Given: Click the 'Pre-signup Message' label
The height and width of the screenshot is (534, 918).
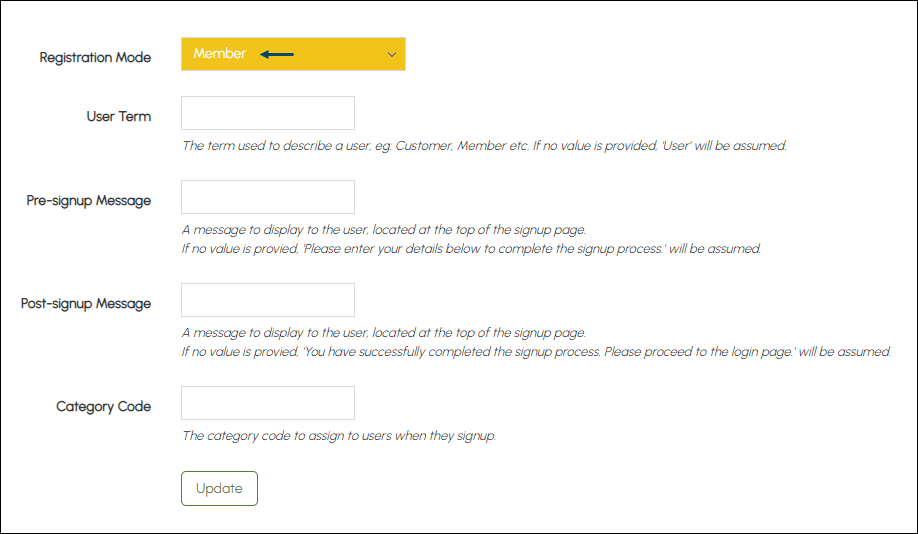Looking at the screenshot, I should pyautogui.click(x=88, y=200).
